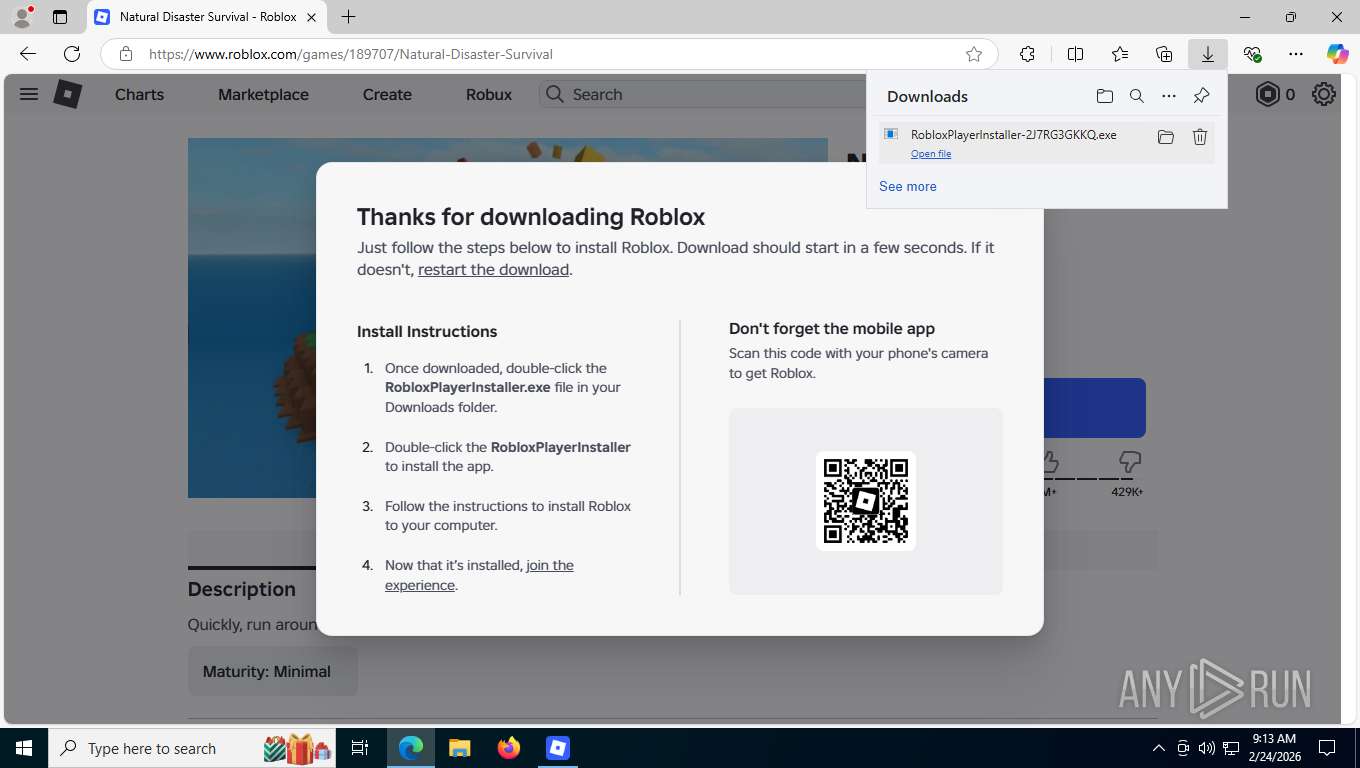The image size is (1360, 768).
Task: Open the Roblox hamburger menu
Action: tap(29, 94)
